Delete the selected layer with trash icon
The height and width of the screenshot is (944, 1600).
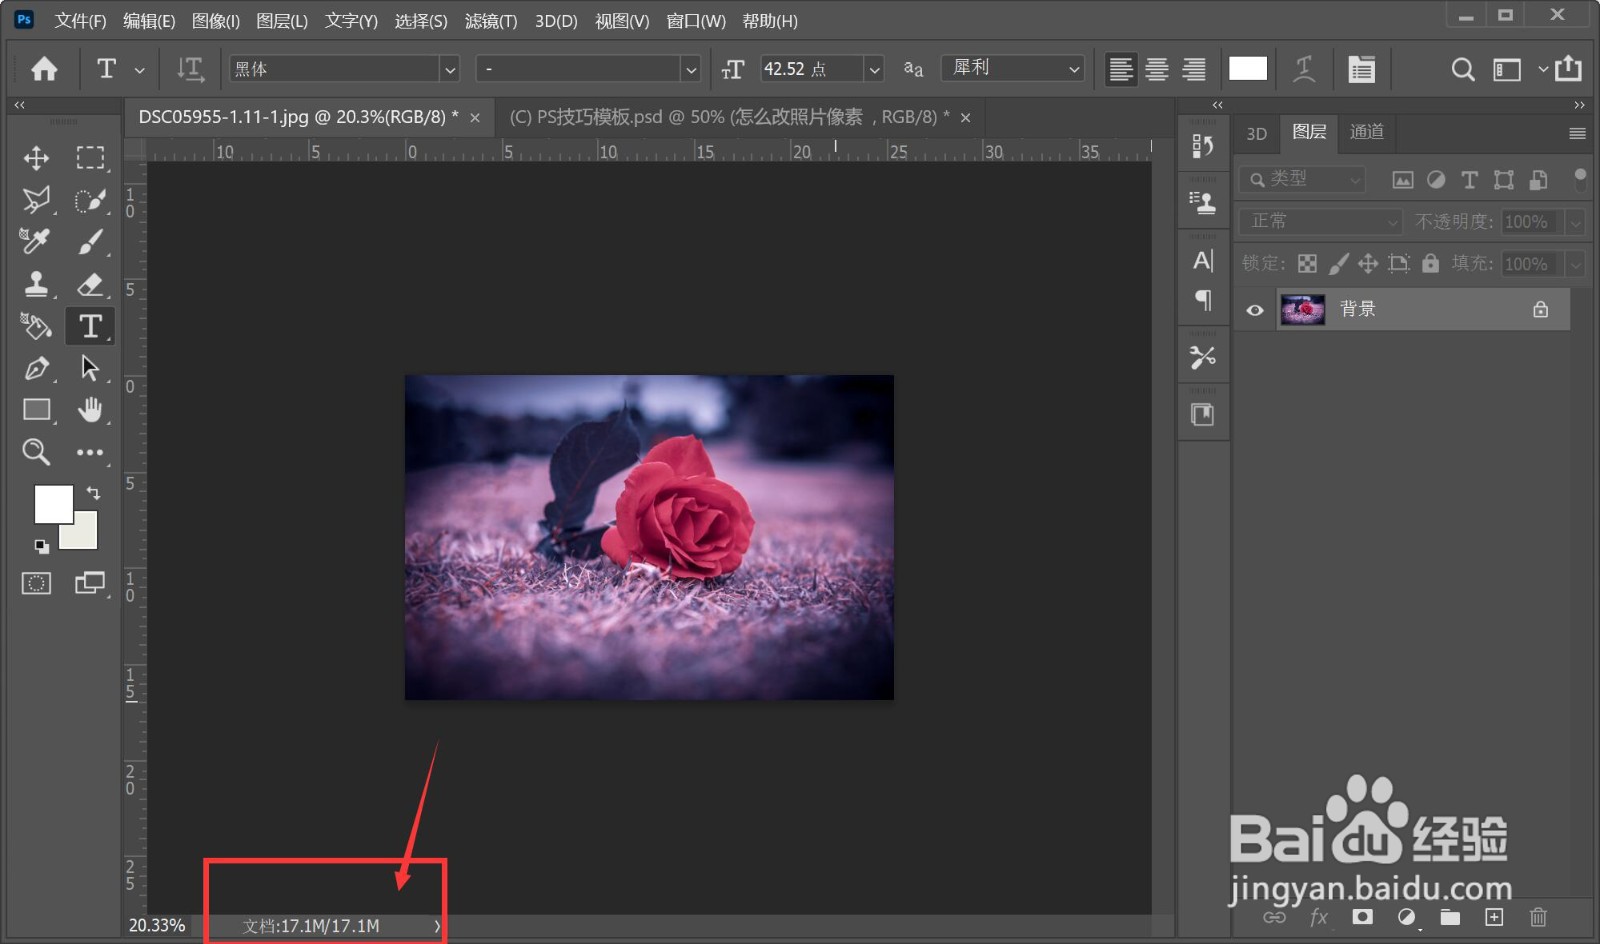pos(1538,917)
